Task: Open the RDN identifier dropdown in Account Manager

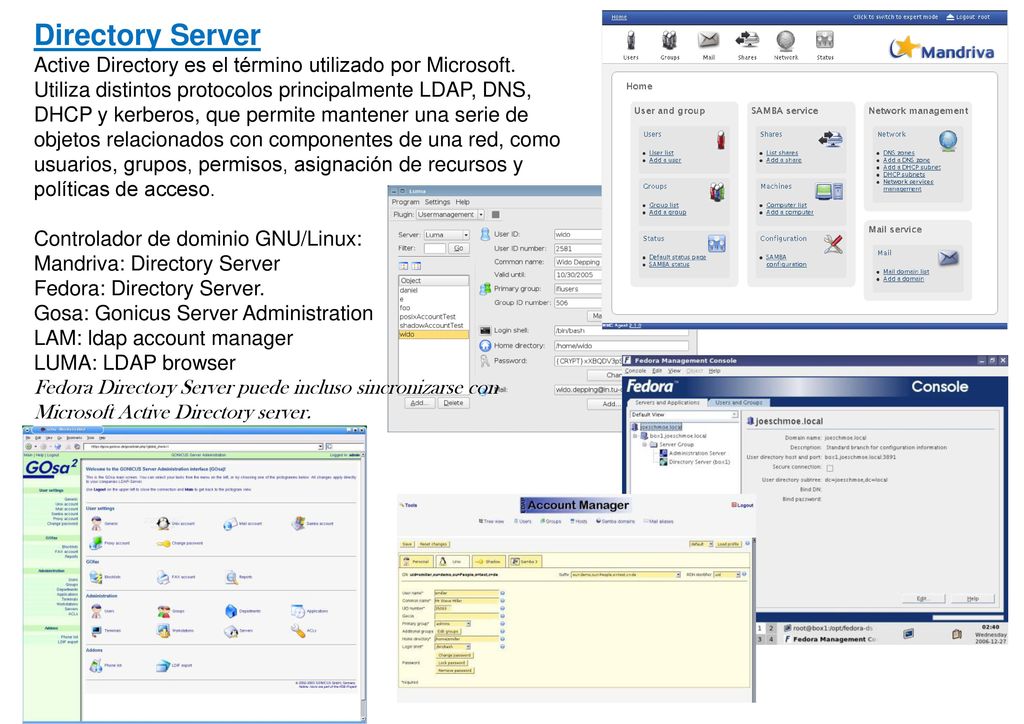Action: (x=727, y=574)
